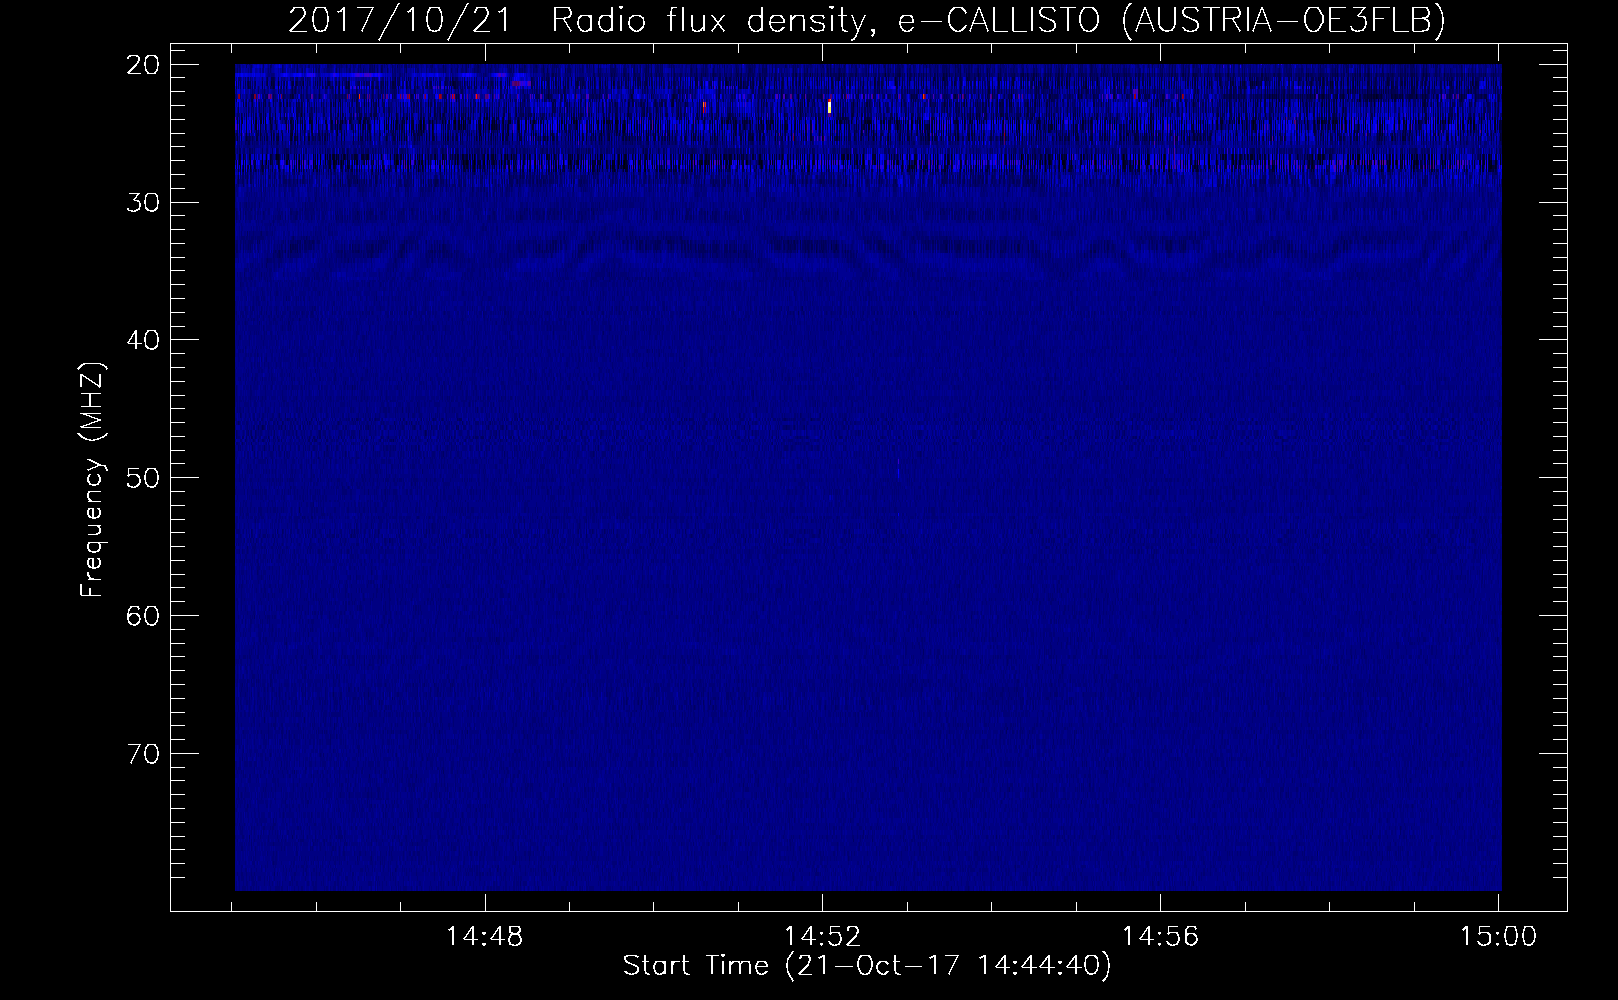Click the 14:52 time tick label
The width and height of the screenshot is (1618, 1000).
822,937
